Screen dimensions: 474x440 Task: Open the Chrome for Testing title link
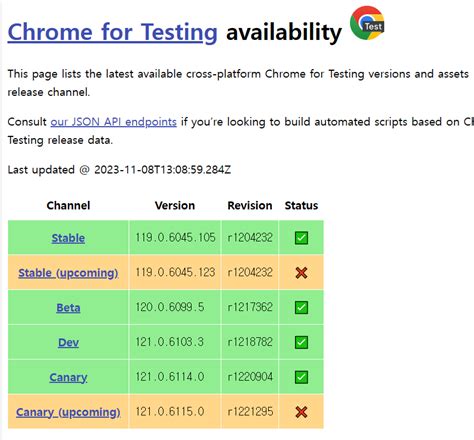click(x=112, y=32)
